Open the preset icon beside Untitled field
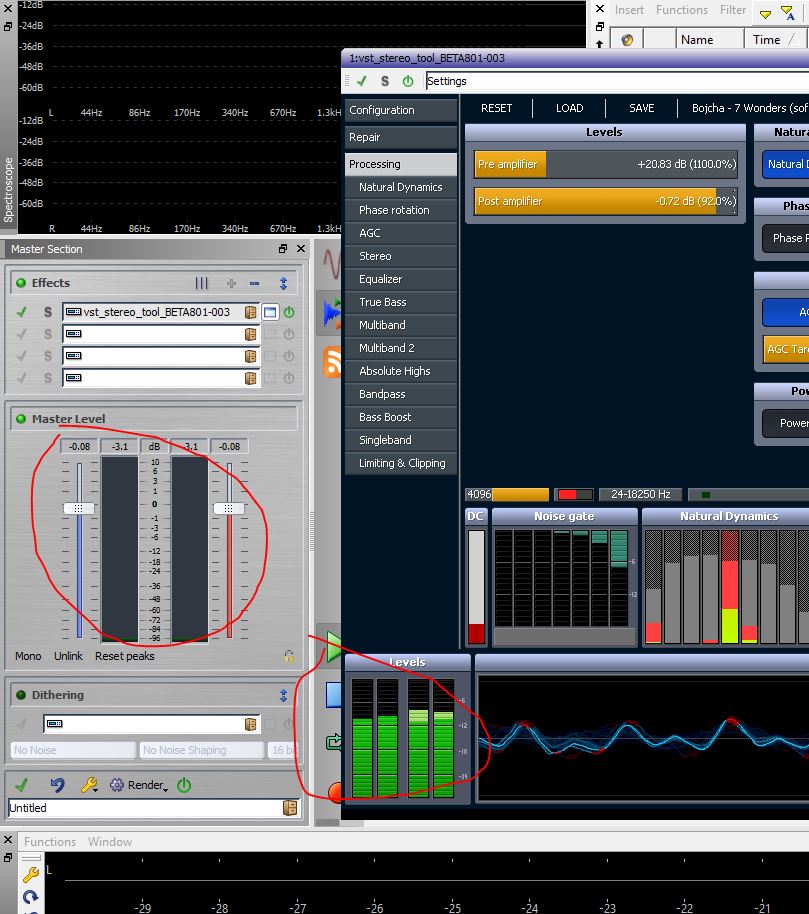The height and width of the screenshot is (914, 809). [x=290, y=808]
